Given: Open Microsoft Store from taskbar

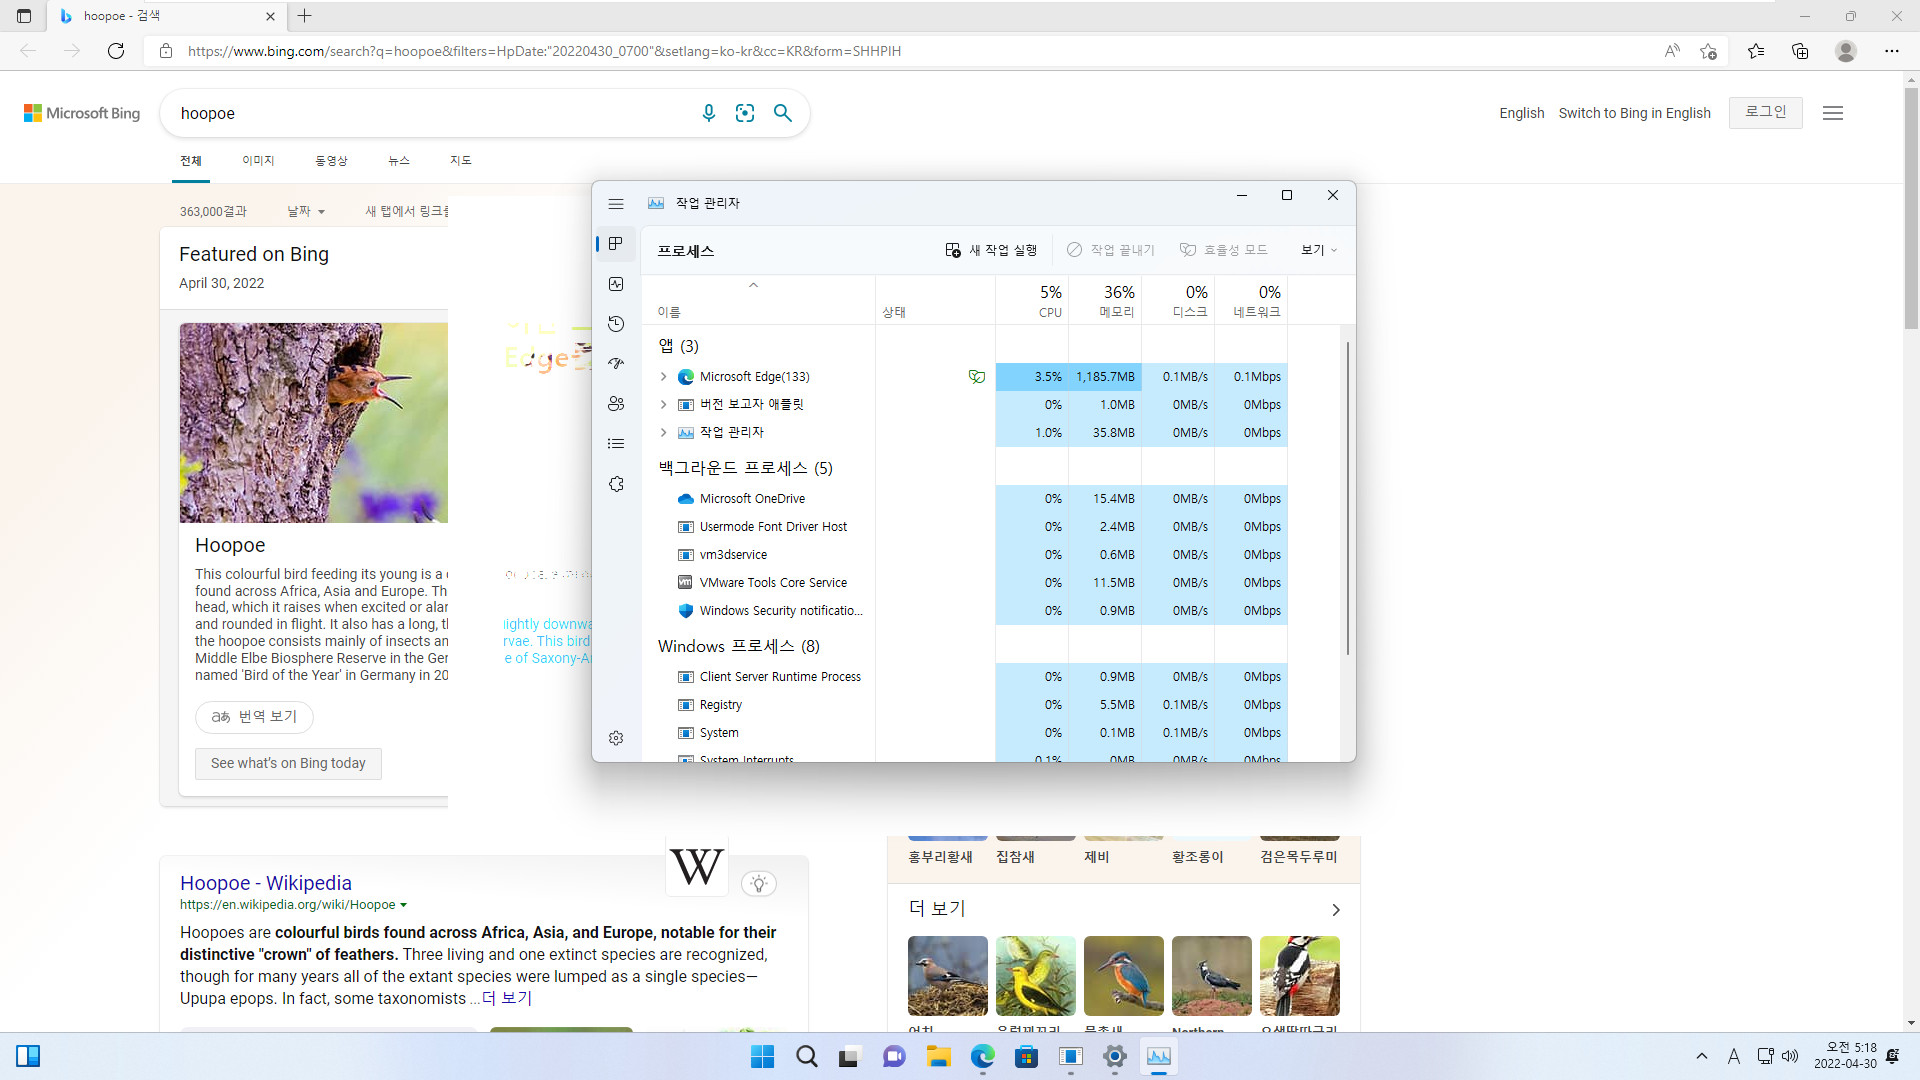Looking at the screenshot, I should tap(1026, 1056).
